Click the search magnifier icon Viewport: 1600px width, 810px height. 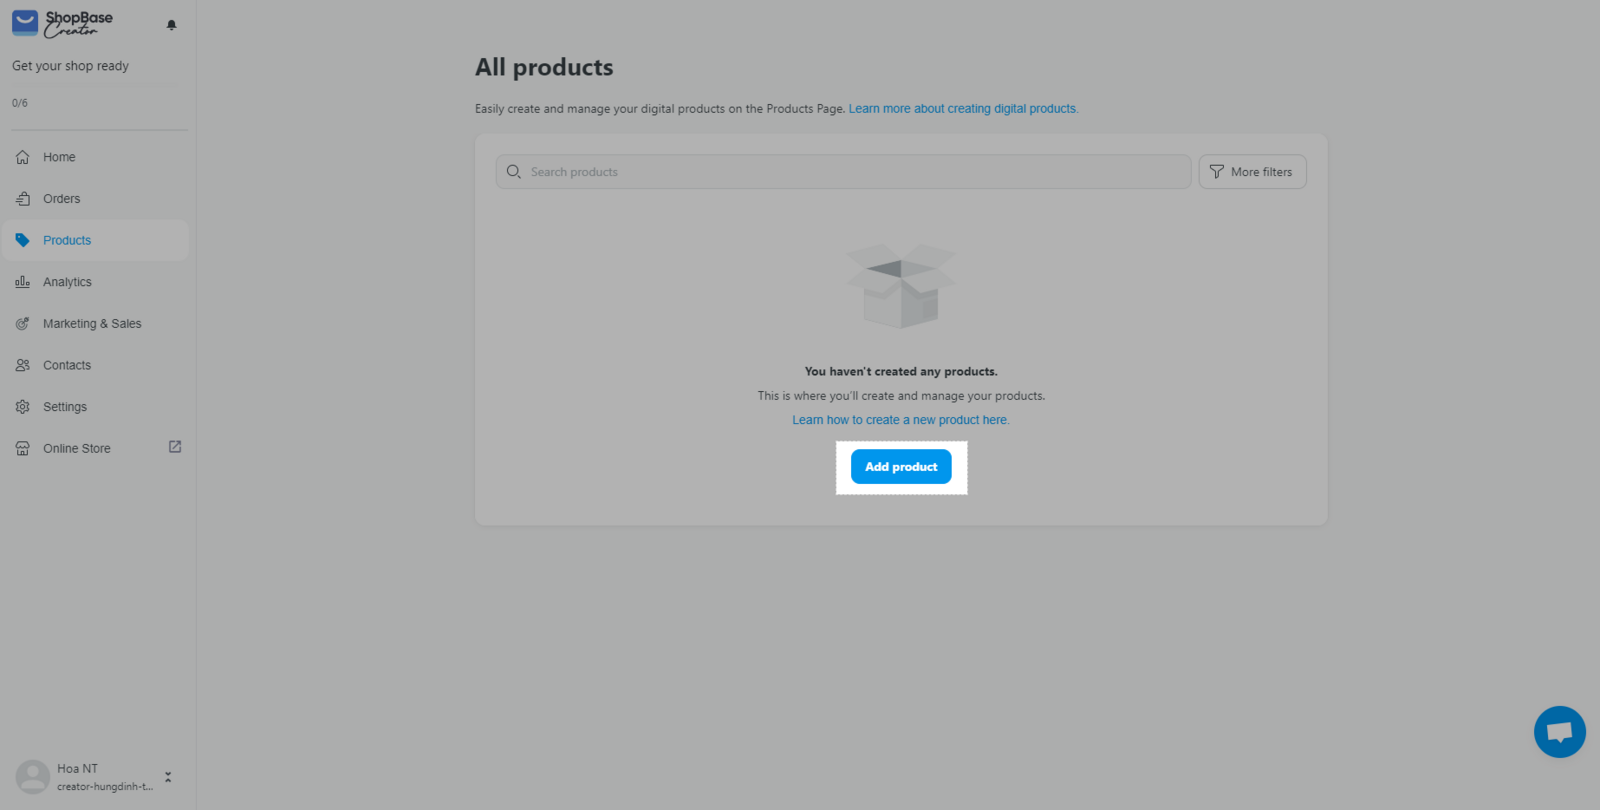pos(514,172)
